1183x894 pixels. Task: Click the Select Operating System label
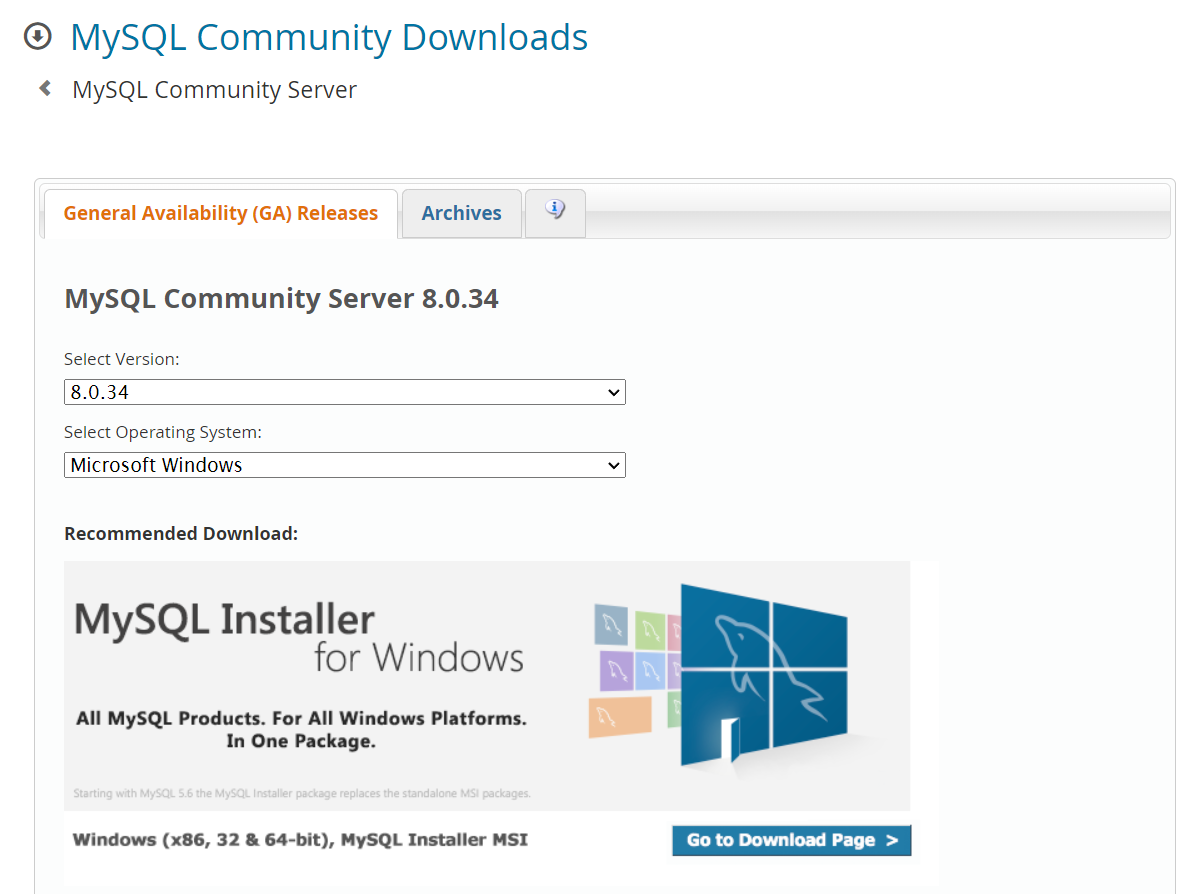[x=163, y=432]
